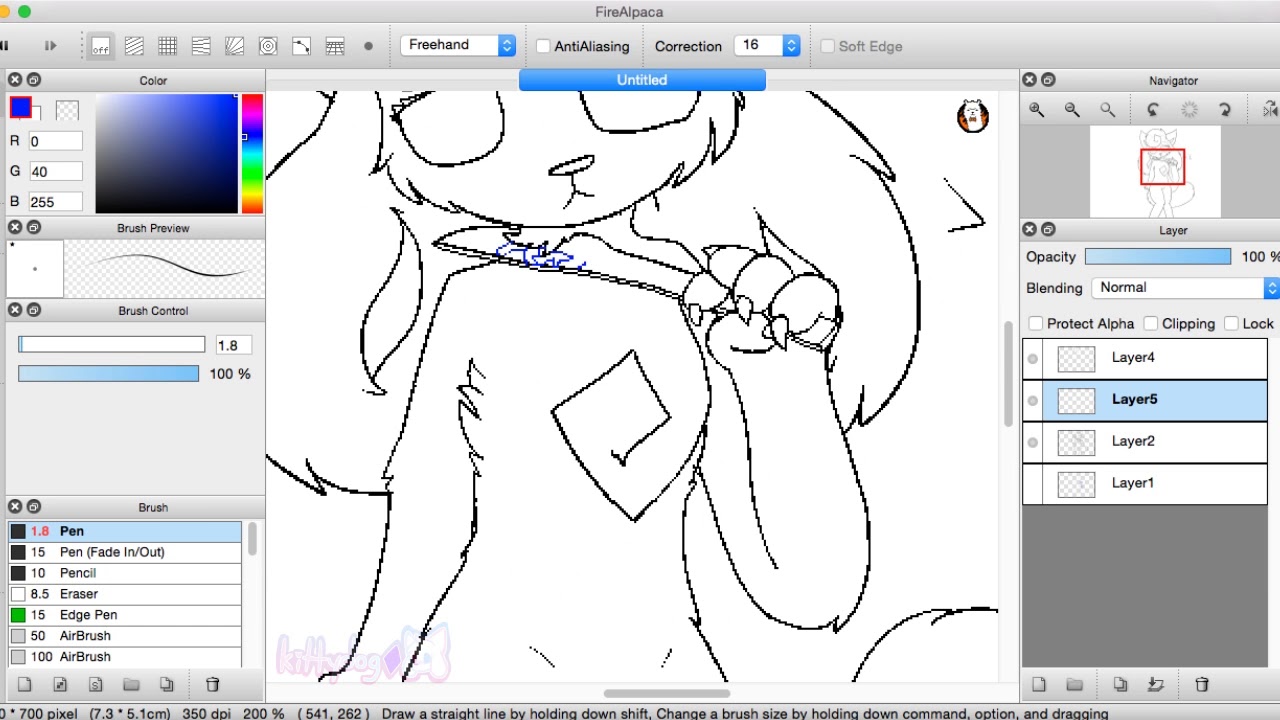The height and width of the screenshot is (720, 1280).
Task: Enable the curve snap guide
Action: point(301,46)
